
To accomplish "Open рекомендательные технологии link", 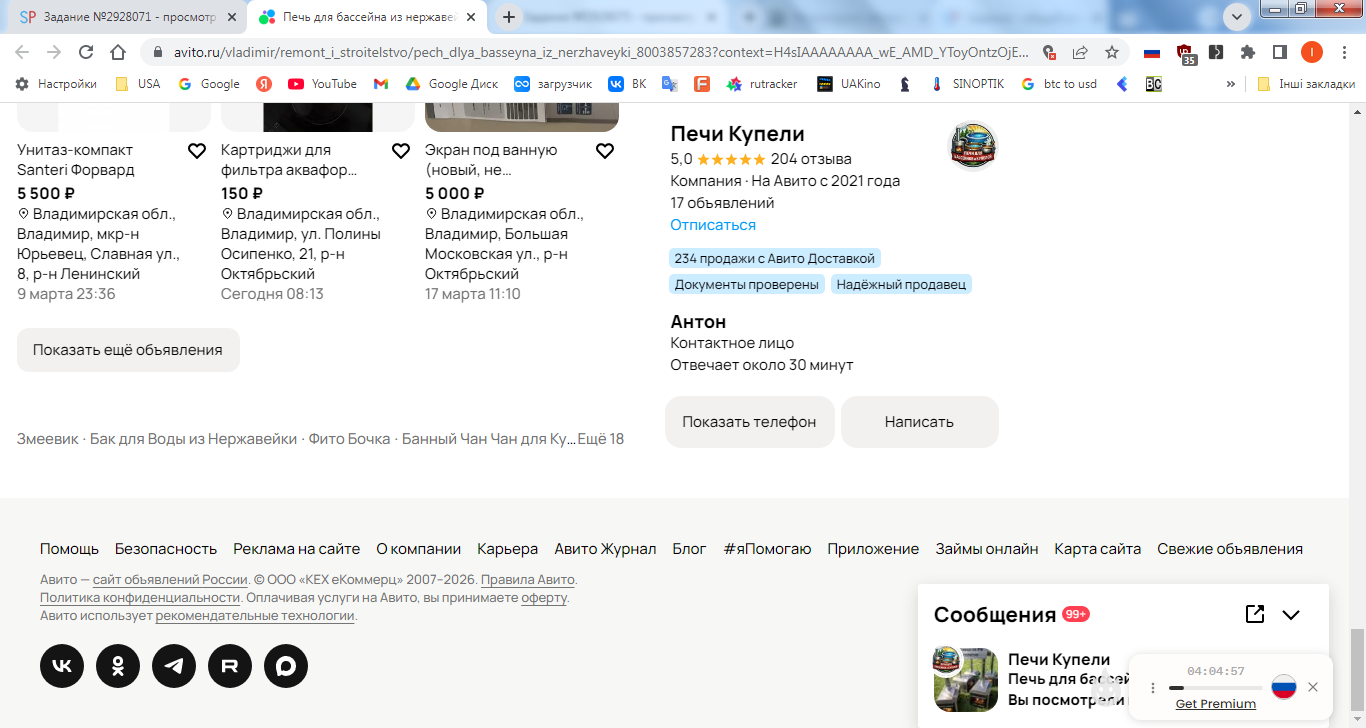I will [x=255, y=616].
